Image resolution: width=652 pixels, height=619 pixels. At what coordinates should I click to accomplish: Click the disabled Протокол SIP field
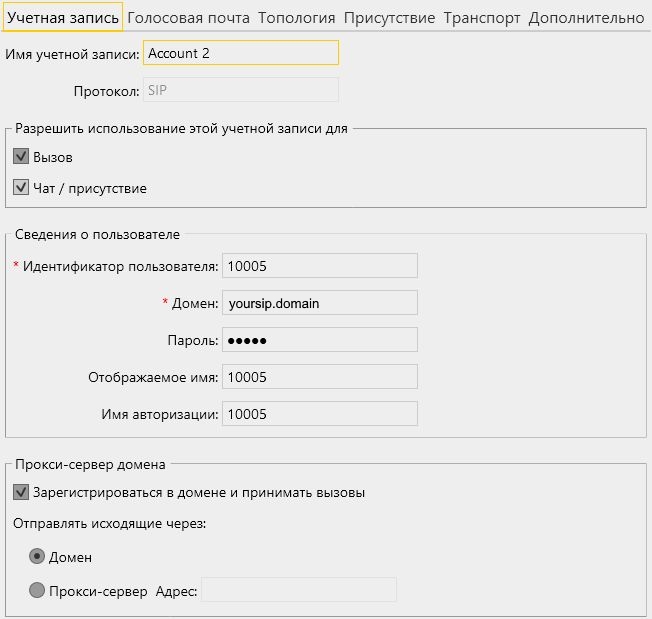[x=241, y=90]
